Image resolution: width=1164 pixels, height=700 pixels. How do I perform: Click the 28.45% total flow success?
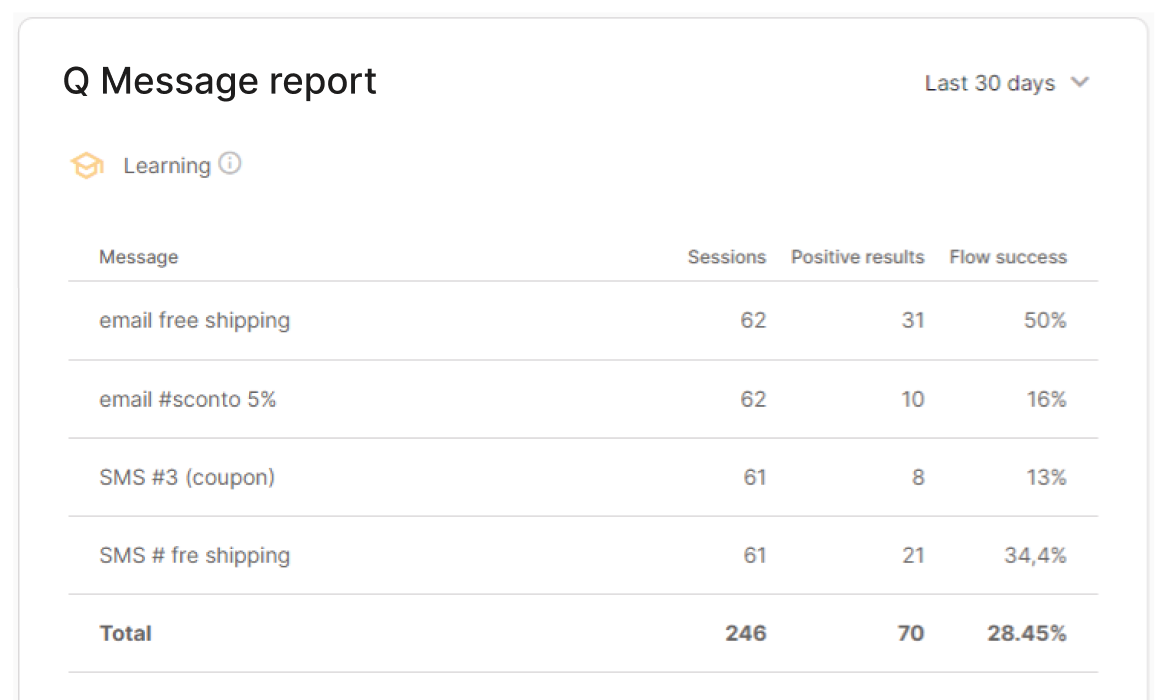tap(1027, 633)
